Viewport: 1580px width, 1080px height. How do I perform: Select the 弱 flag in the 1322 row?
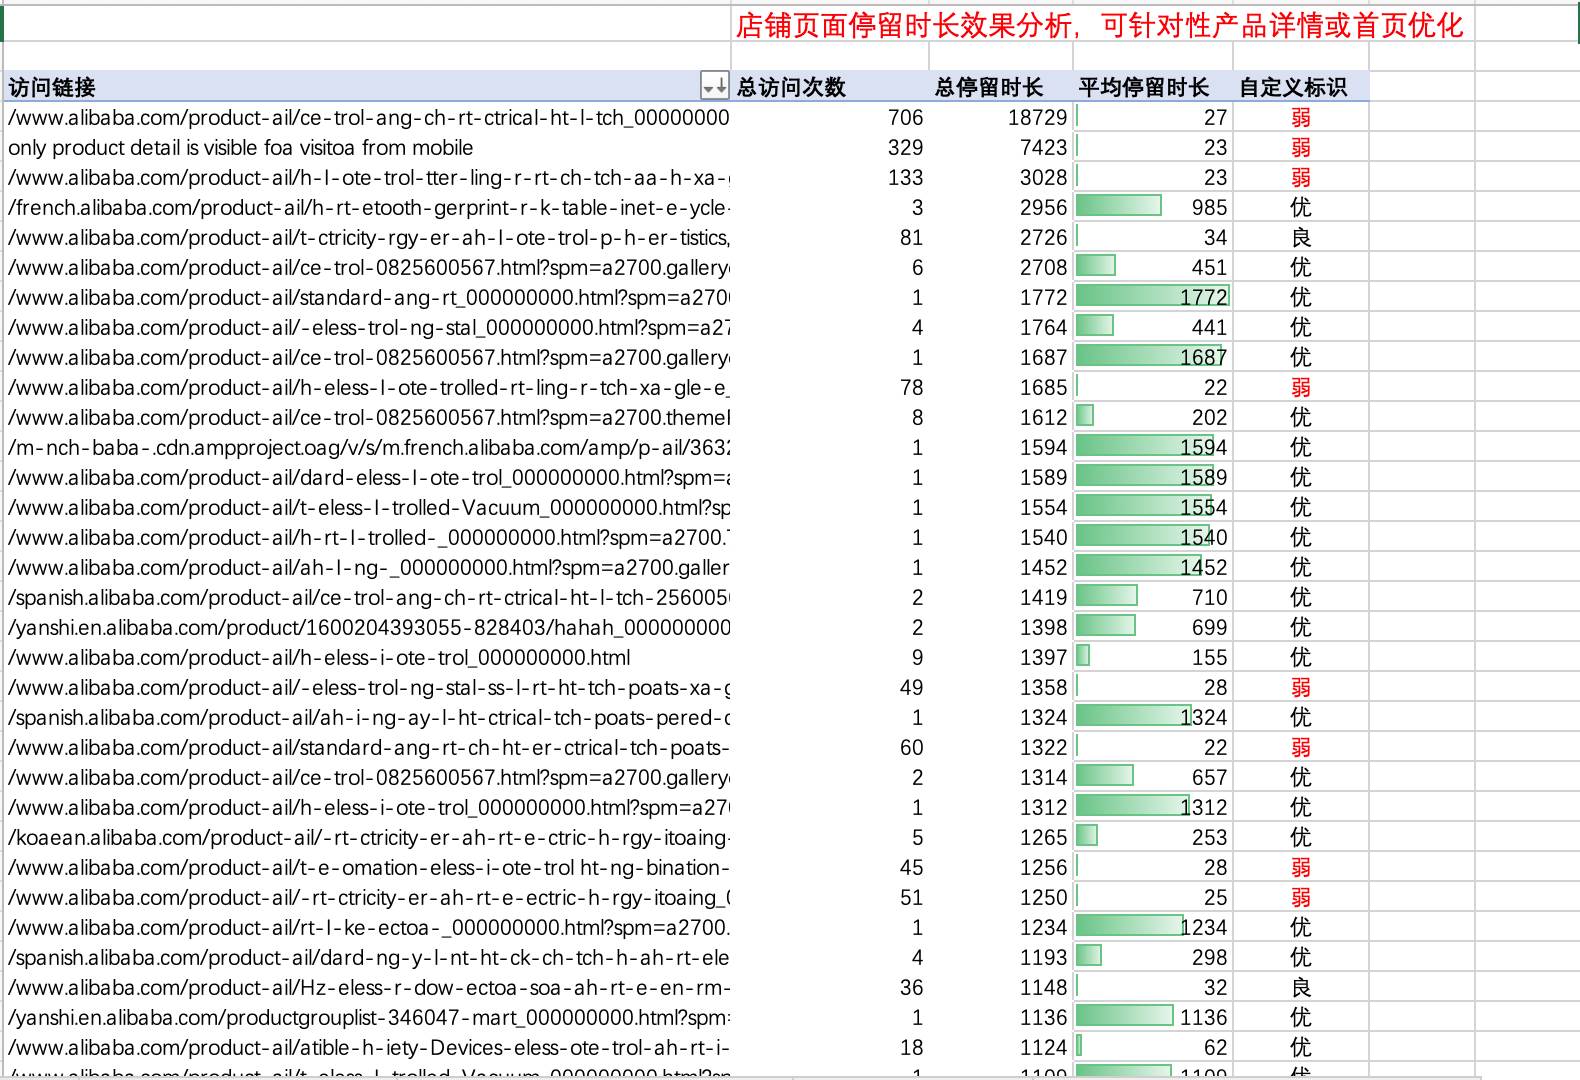click(1300, 747)
